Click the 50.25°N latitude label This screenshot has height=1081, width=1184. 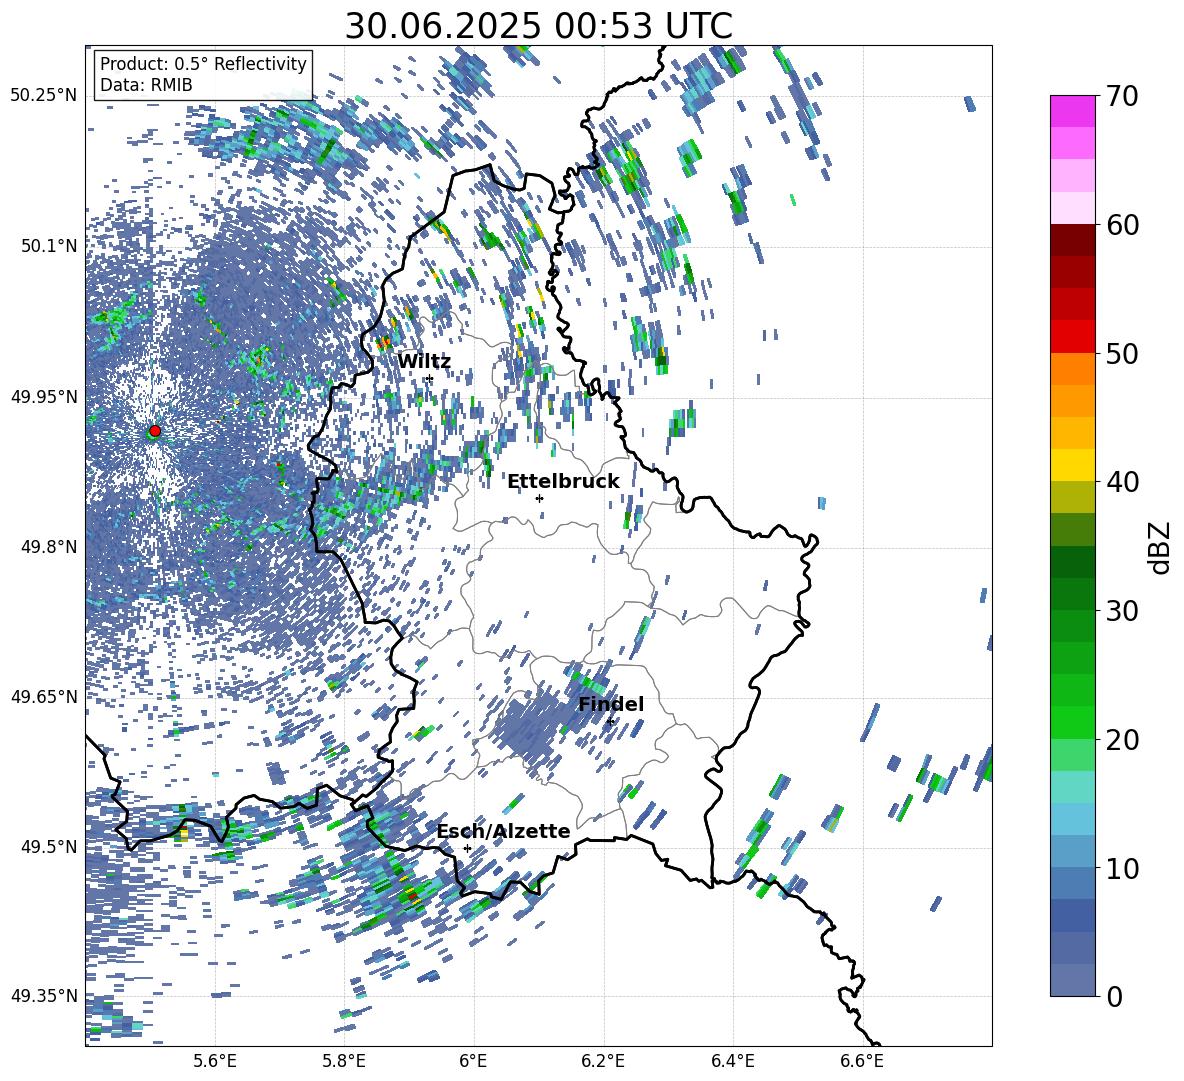point(43,95)
